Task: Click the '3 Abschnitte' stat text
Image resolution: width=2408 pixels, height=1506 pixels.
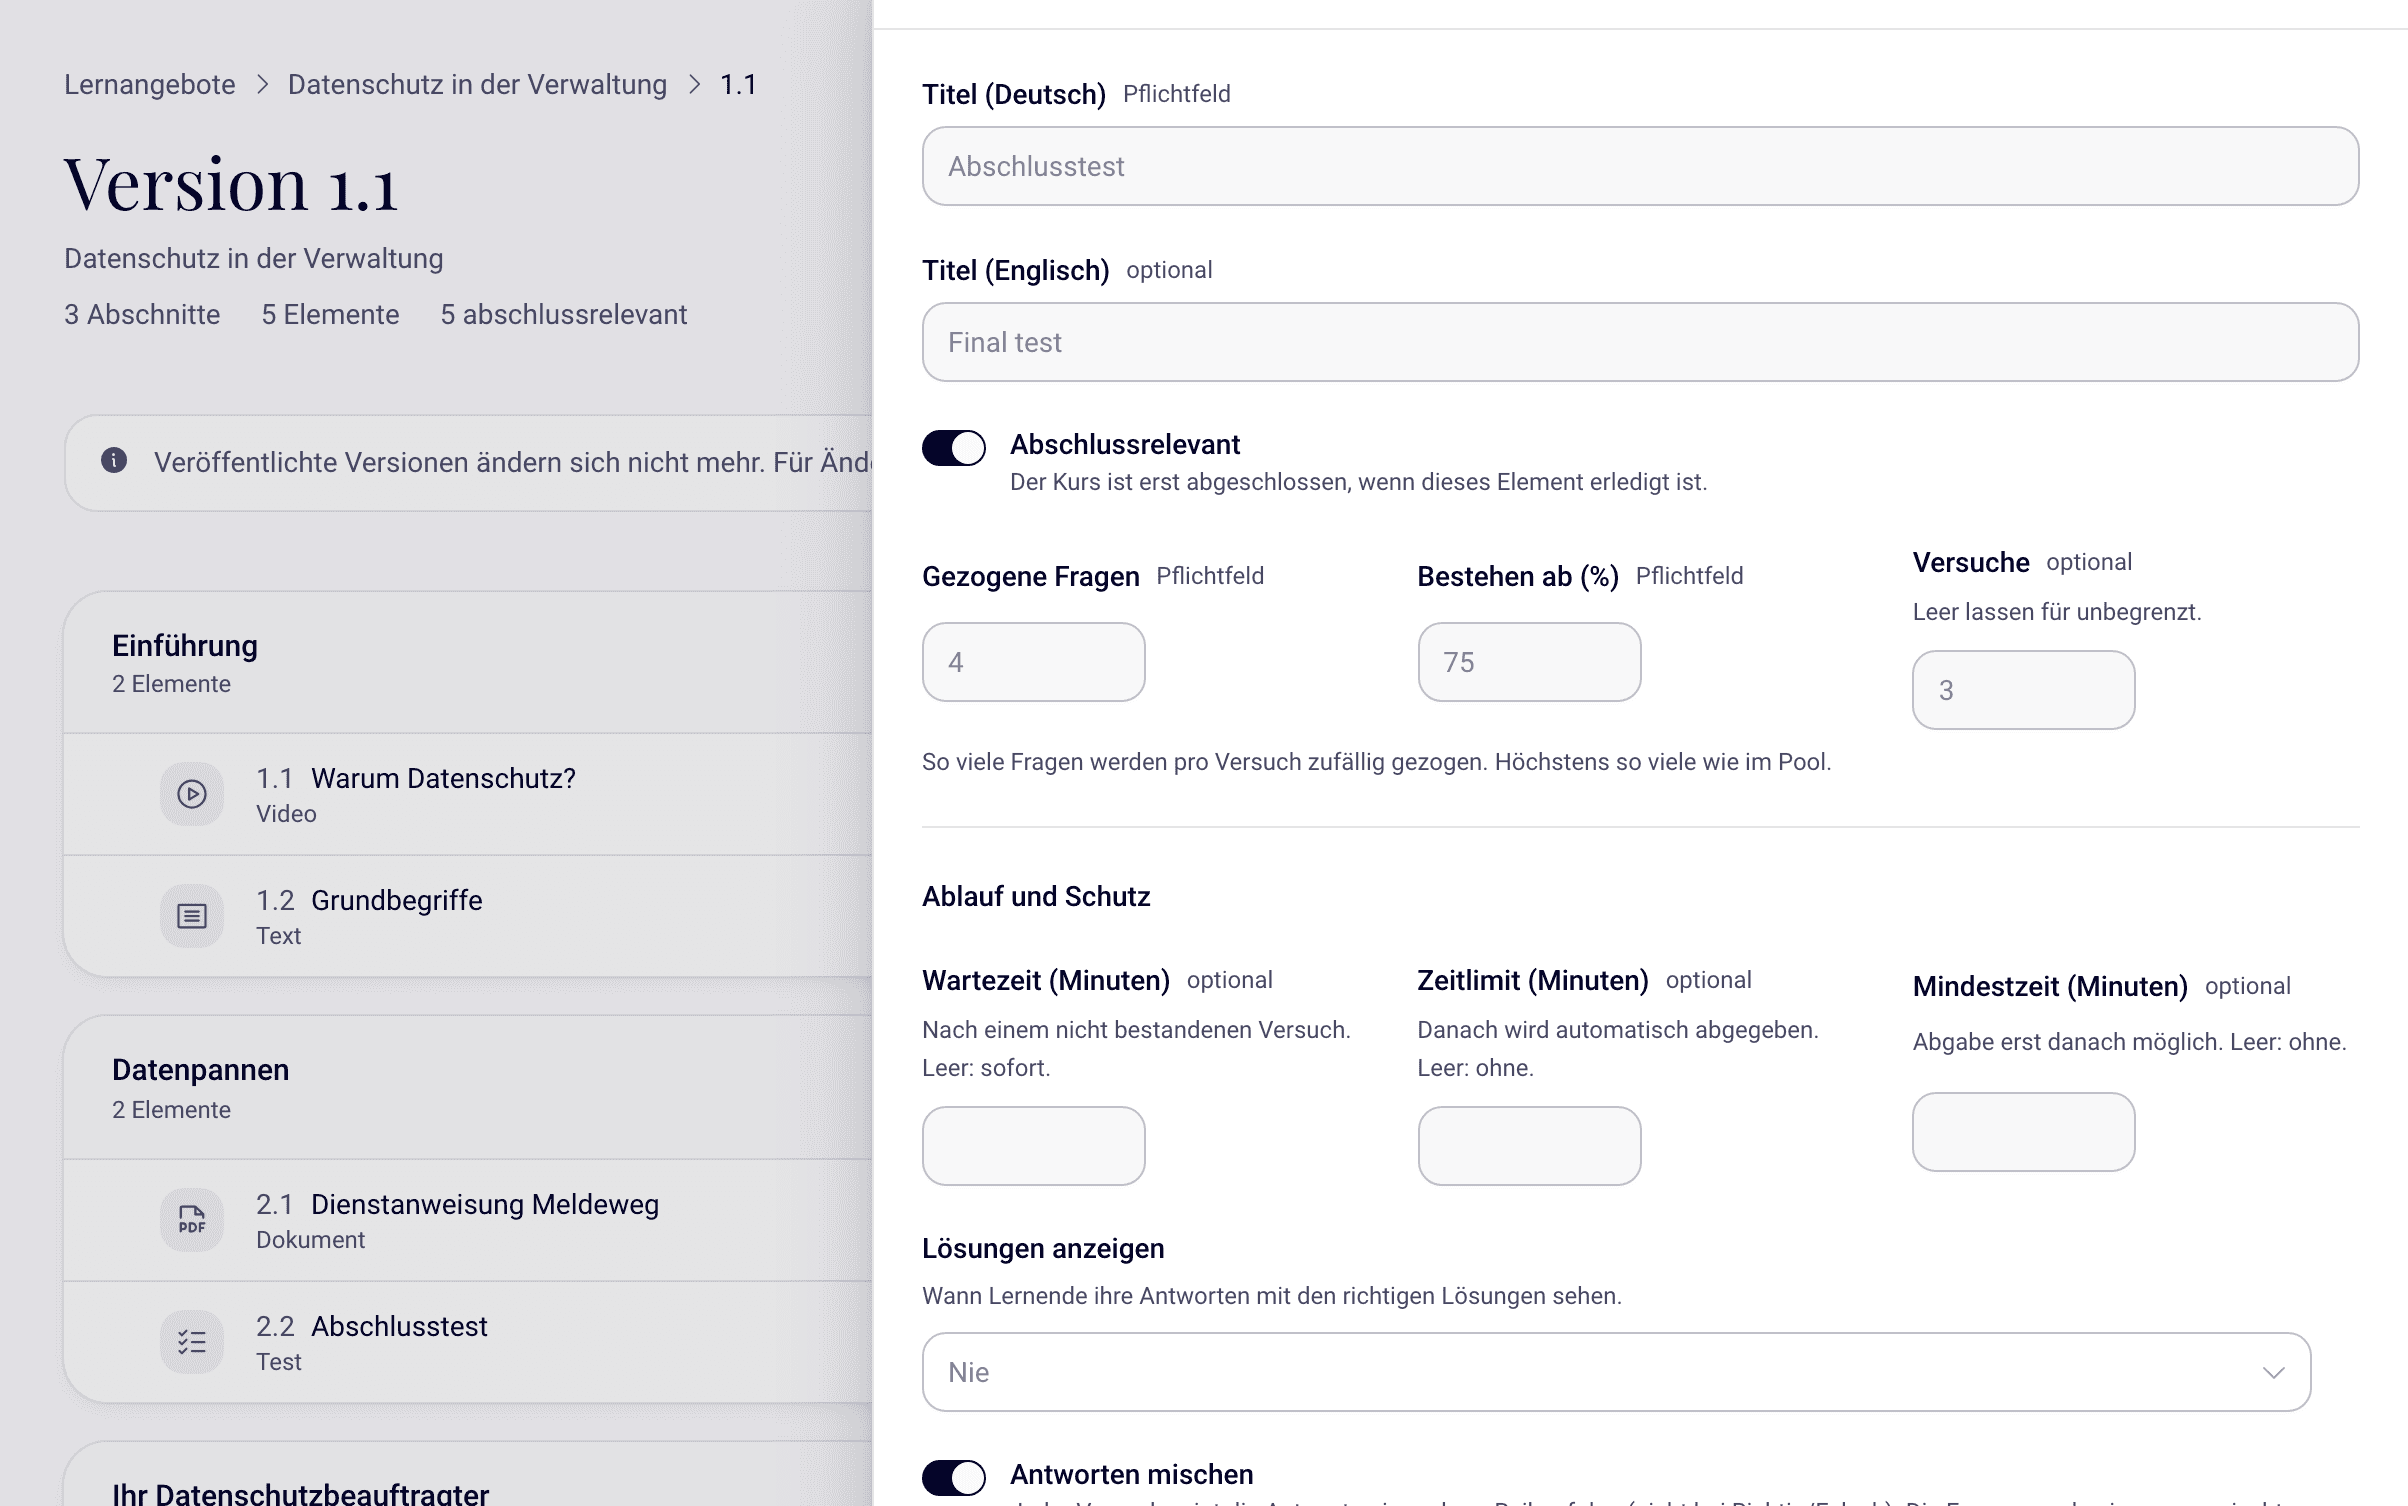Action: coord(142,314)
